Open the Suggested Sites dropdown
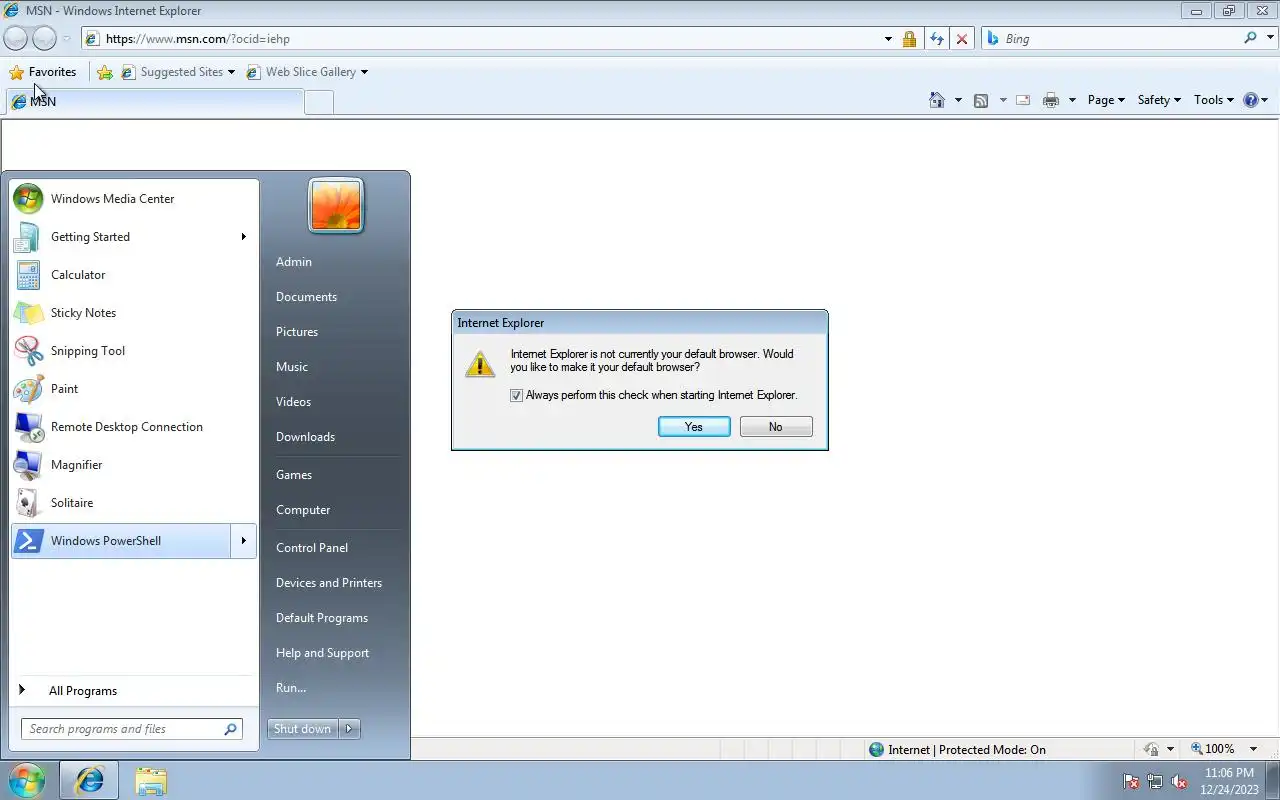1280x800 pixels. [231, 72]
